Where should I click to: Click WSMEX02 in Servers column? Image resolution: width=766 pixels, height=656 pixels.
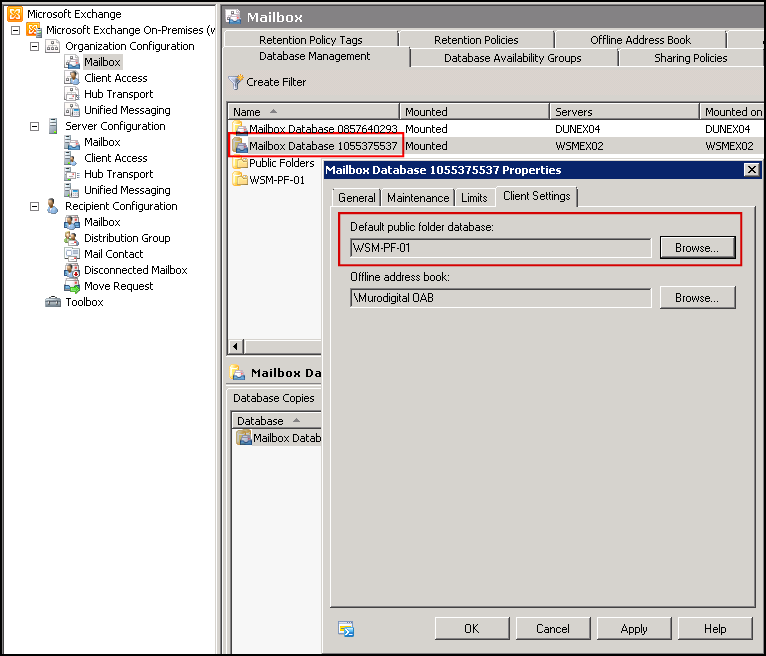[x=579, y=146]
